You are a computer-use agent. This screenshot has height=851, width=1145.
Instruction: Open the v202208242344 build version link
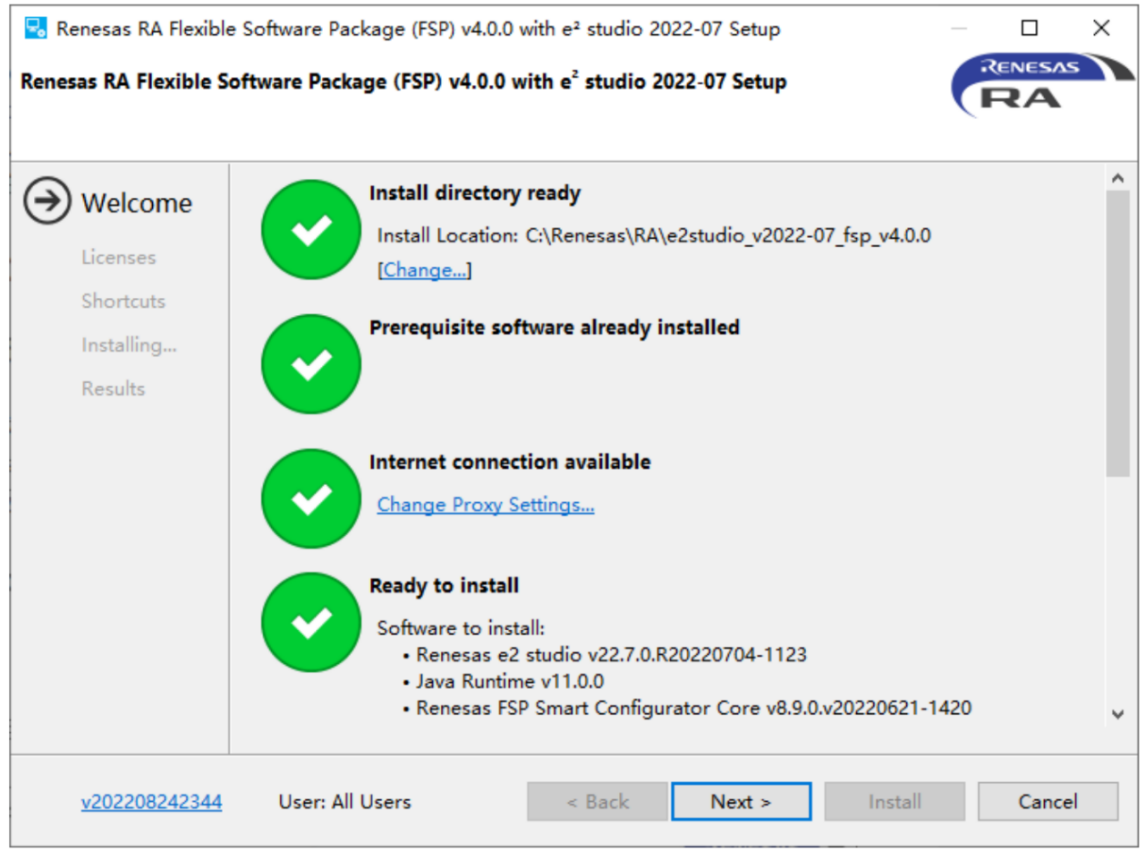pos(151,802)
